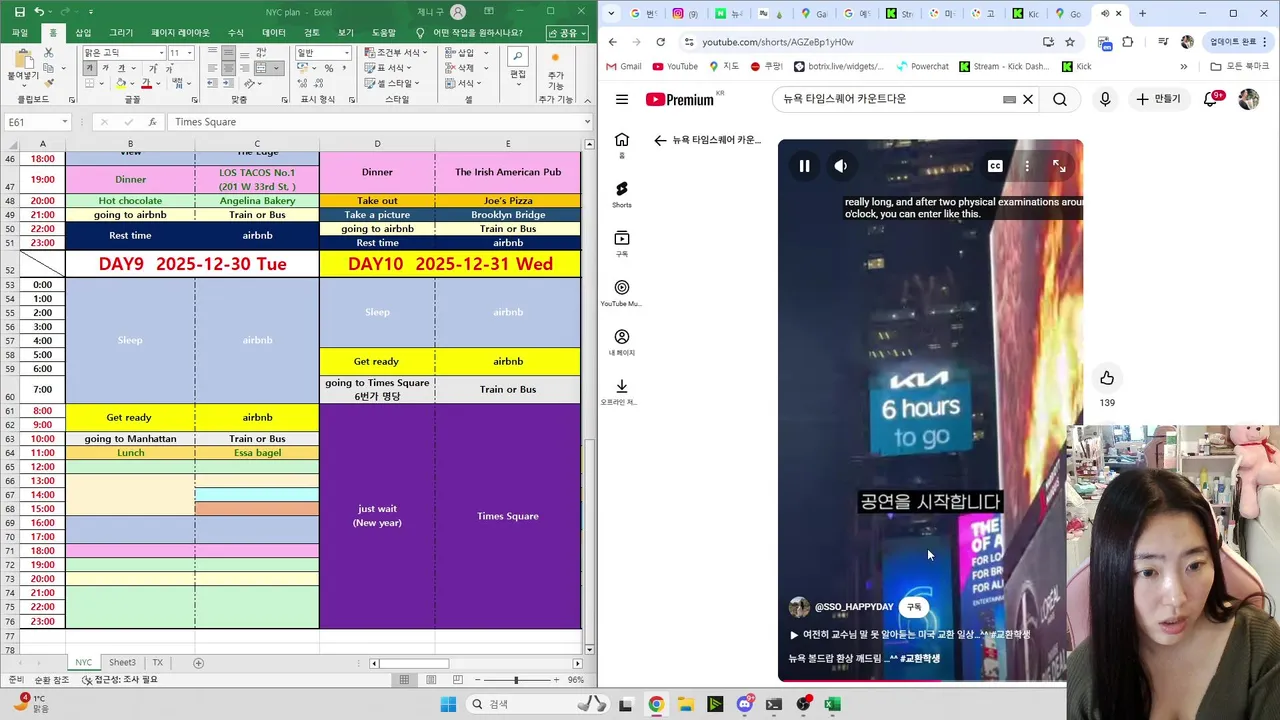Open YouTube guide hamburger menu

(622, 99)
